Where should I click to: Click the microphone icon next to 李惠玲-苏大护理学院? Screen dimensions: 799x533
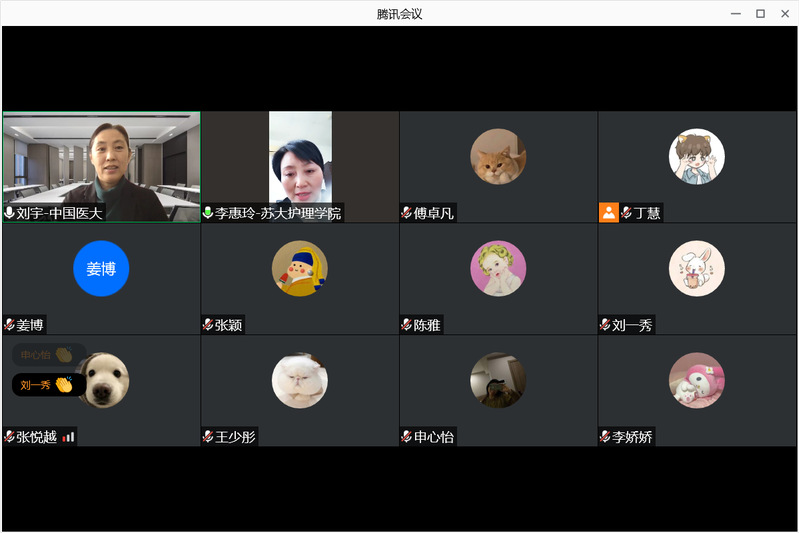click(208, 213)
